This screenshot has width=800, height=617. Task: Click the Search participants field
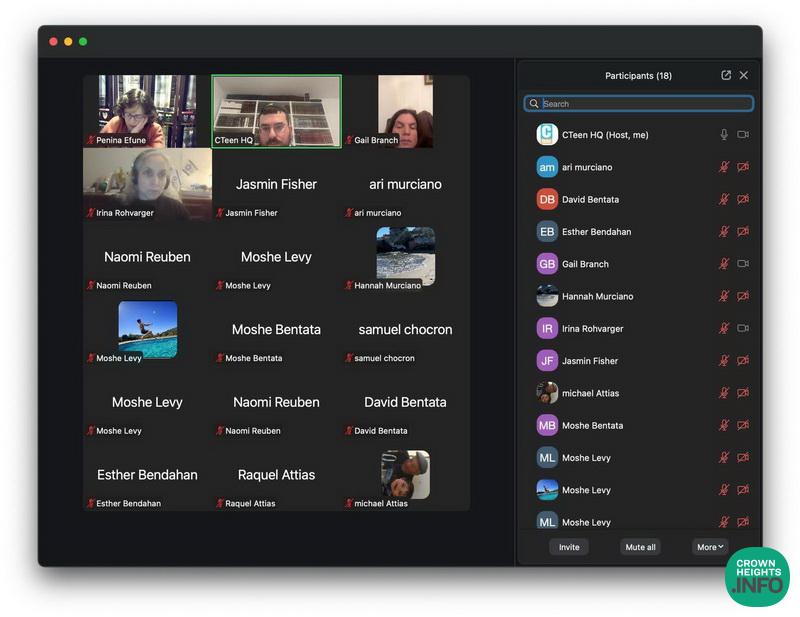pyautogui.click(x=640, y=104)
